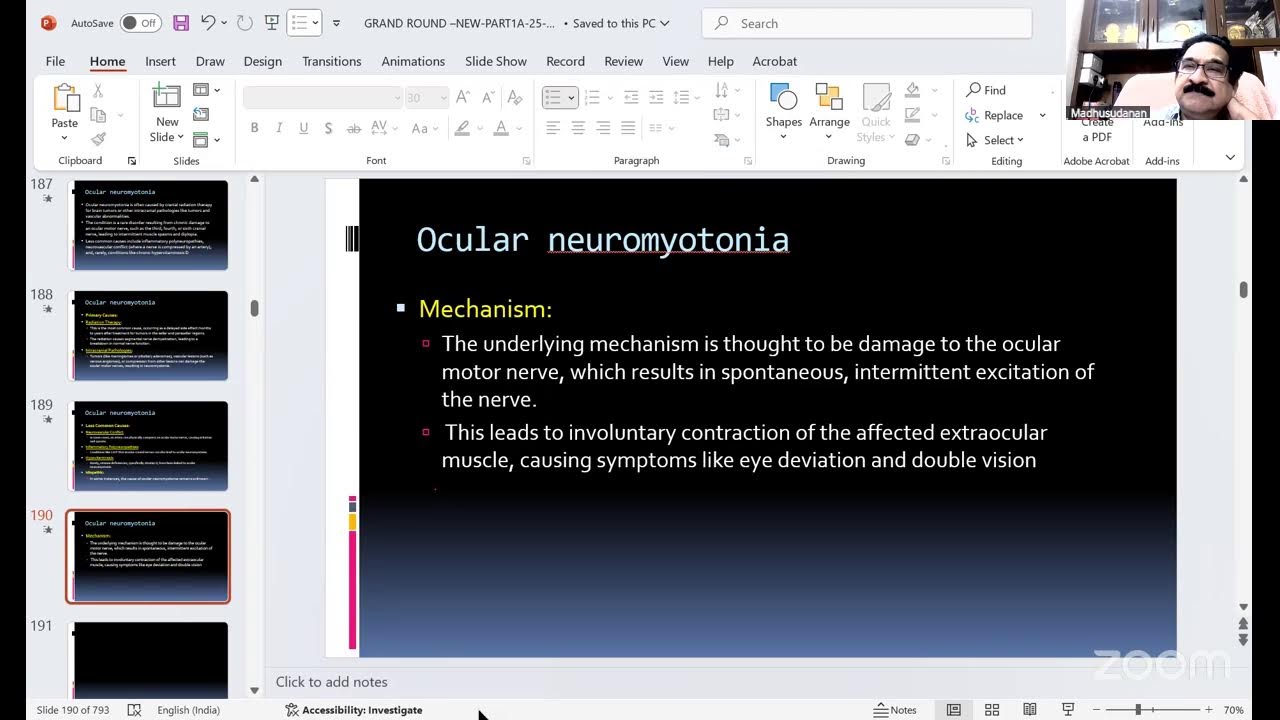Click the Reset slide icon

(201, 115)
